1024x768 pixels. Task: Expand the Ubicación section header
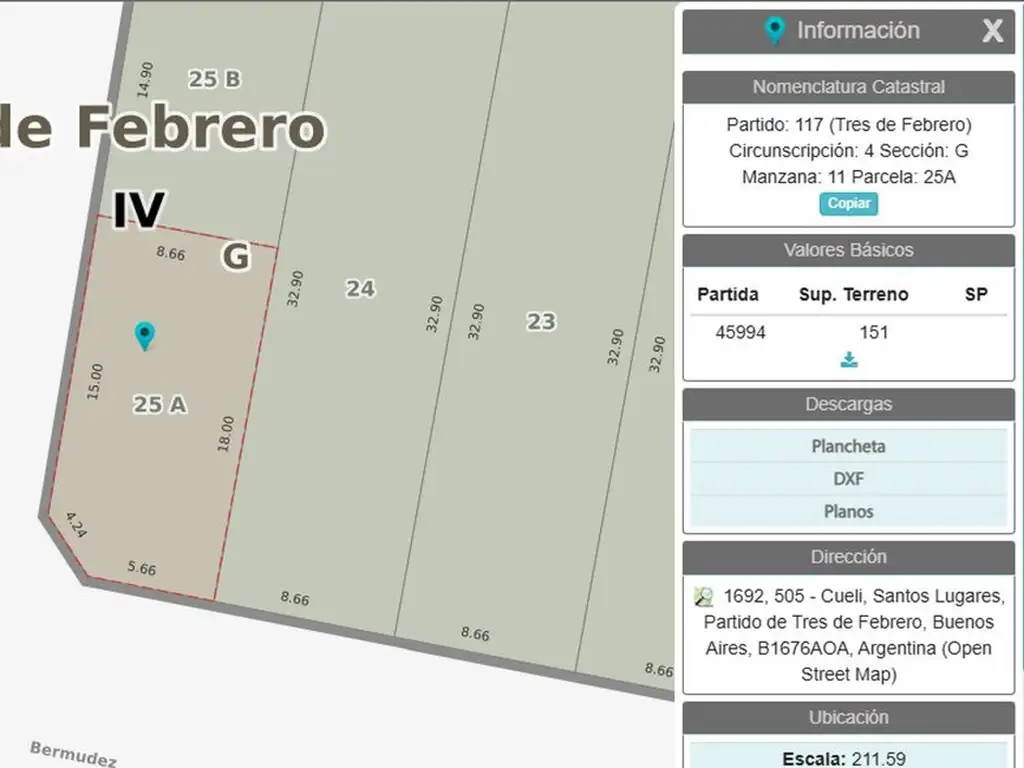[x=848, y=717]
